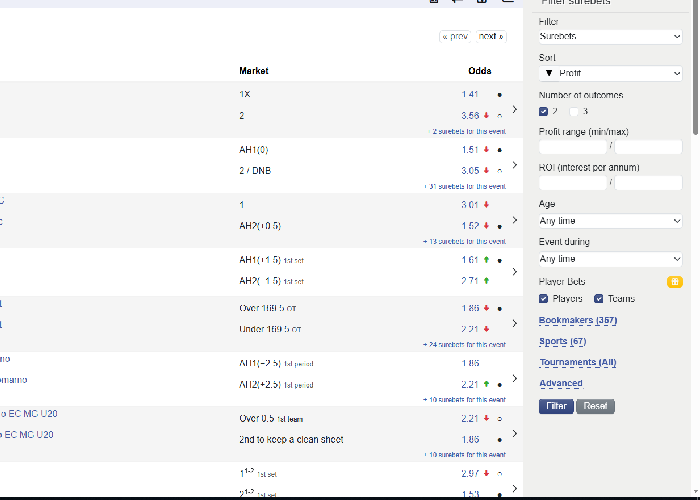Open '+10 surebets' link under AH2(+2.5) row

pos(465,400)
